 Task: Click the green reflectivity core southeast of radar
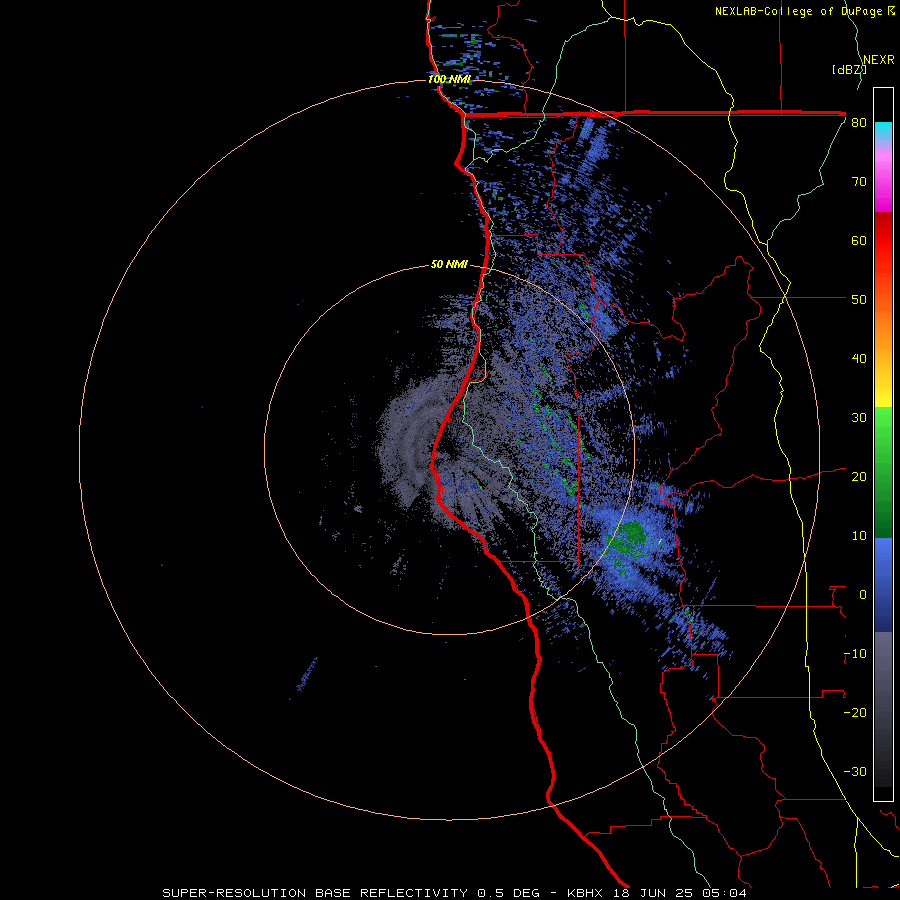click(627, 540)
